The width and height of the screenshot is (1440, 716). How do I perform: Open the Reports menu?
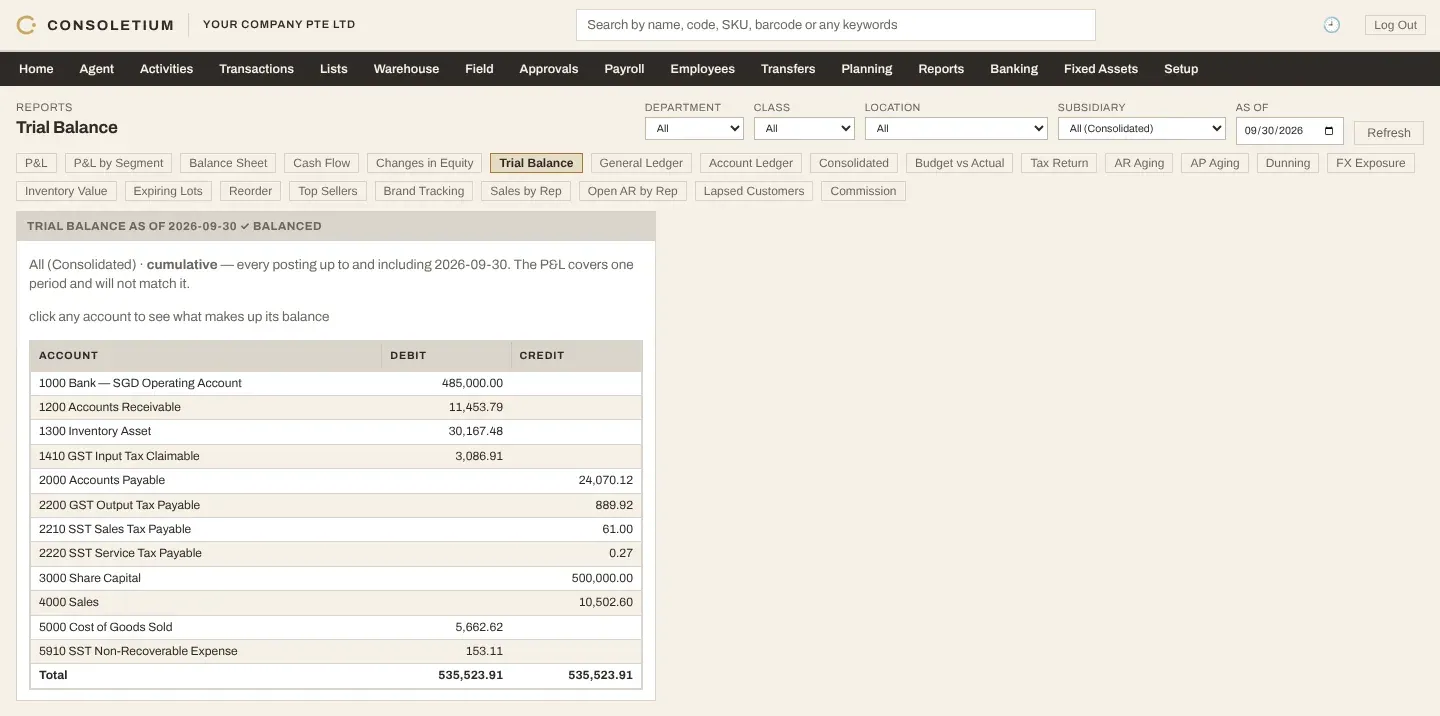point(941,69)
